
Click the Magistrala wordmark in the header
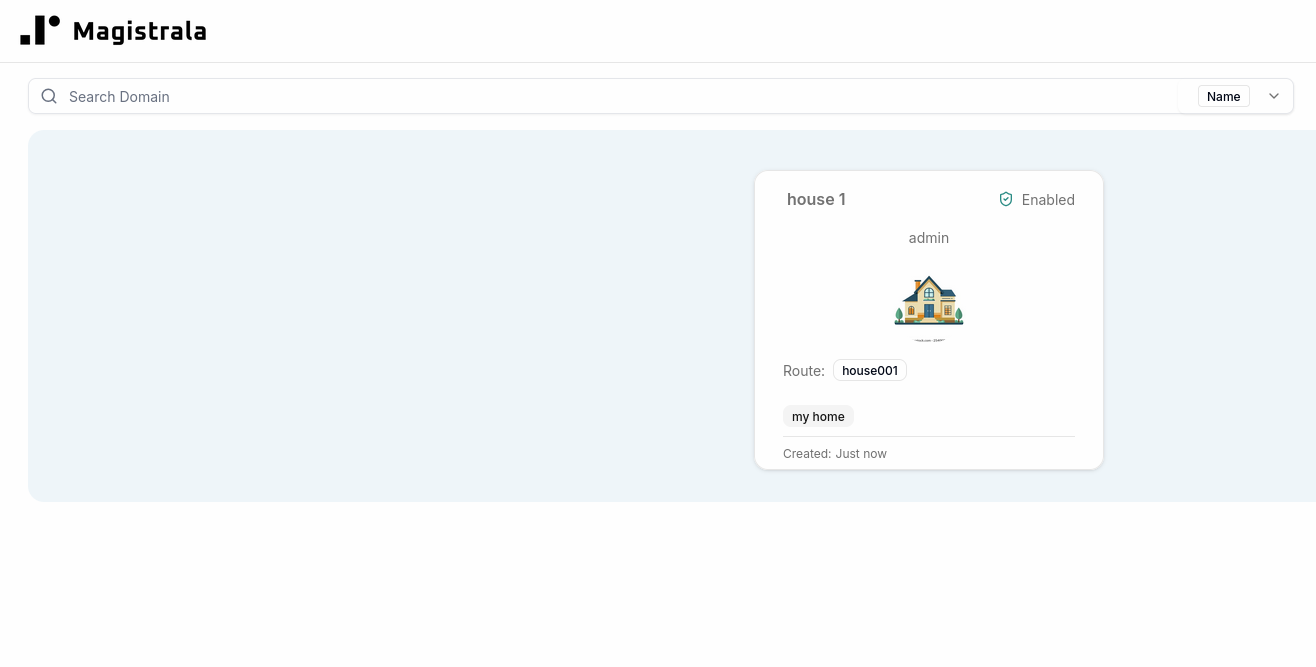139,30
